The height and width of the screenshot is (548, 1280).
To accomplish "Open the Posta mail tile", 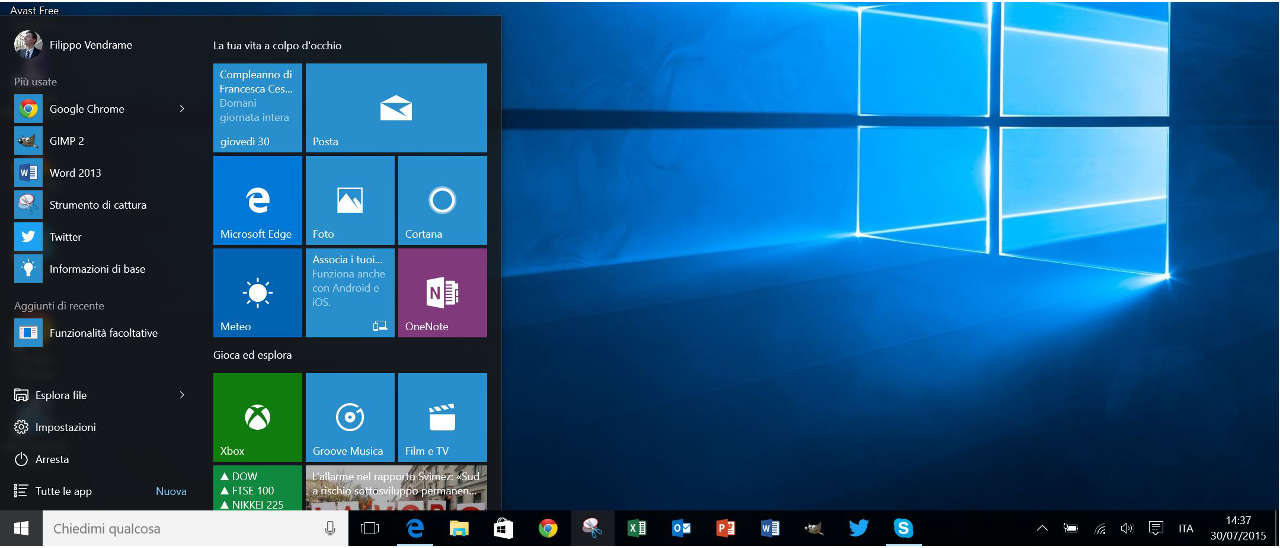I will [x=396, y=108].
